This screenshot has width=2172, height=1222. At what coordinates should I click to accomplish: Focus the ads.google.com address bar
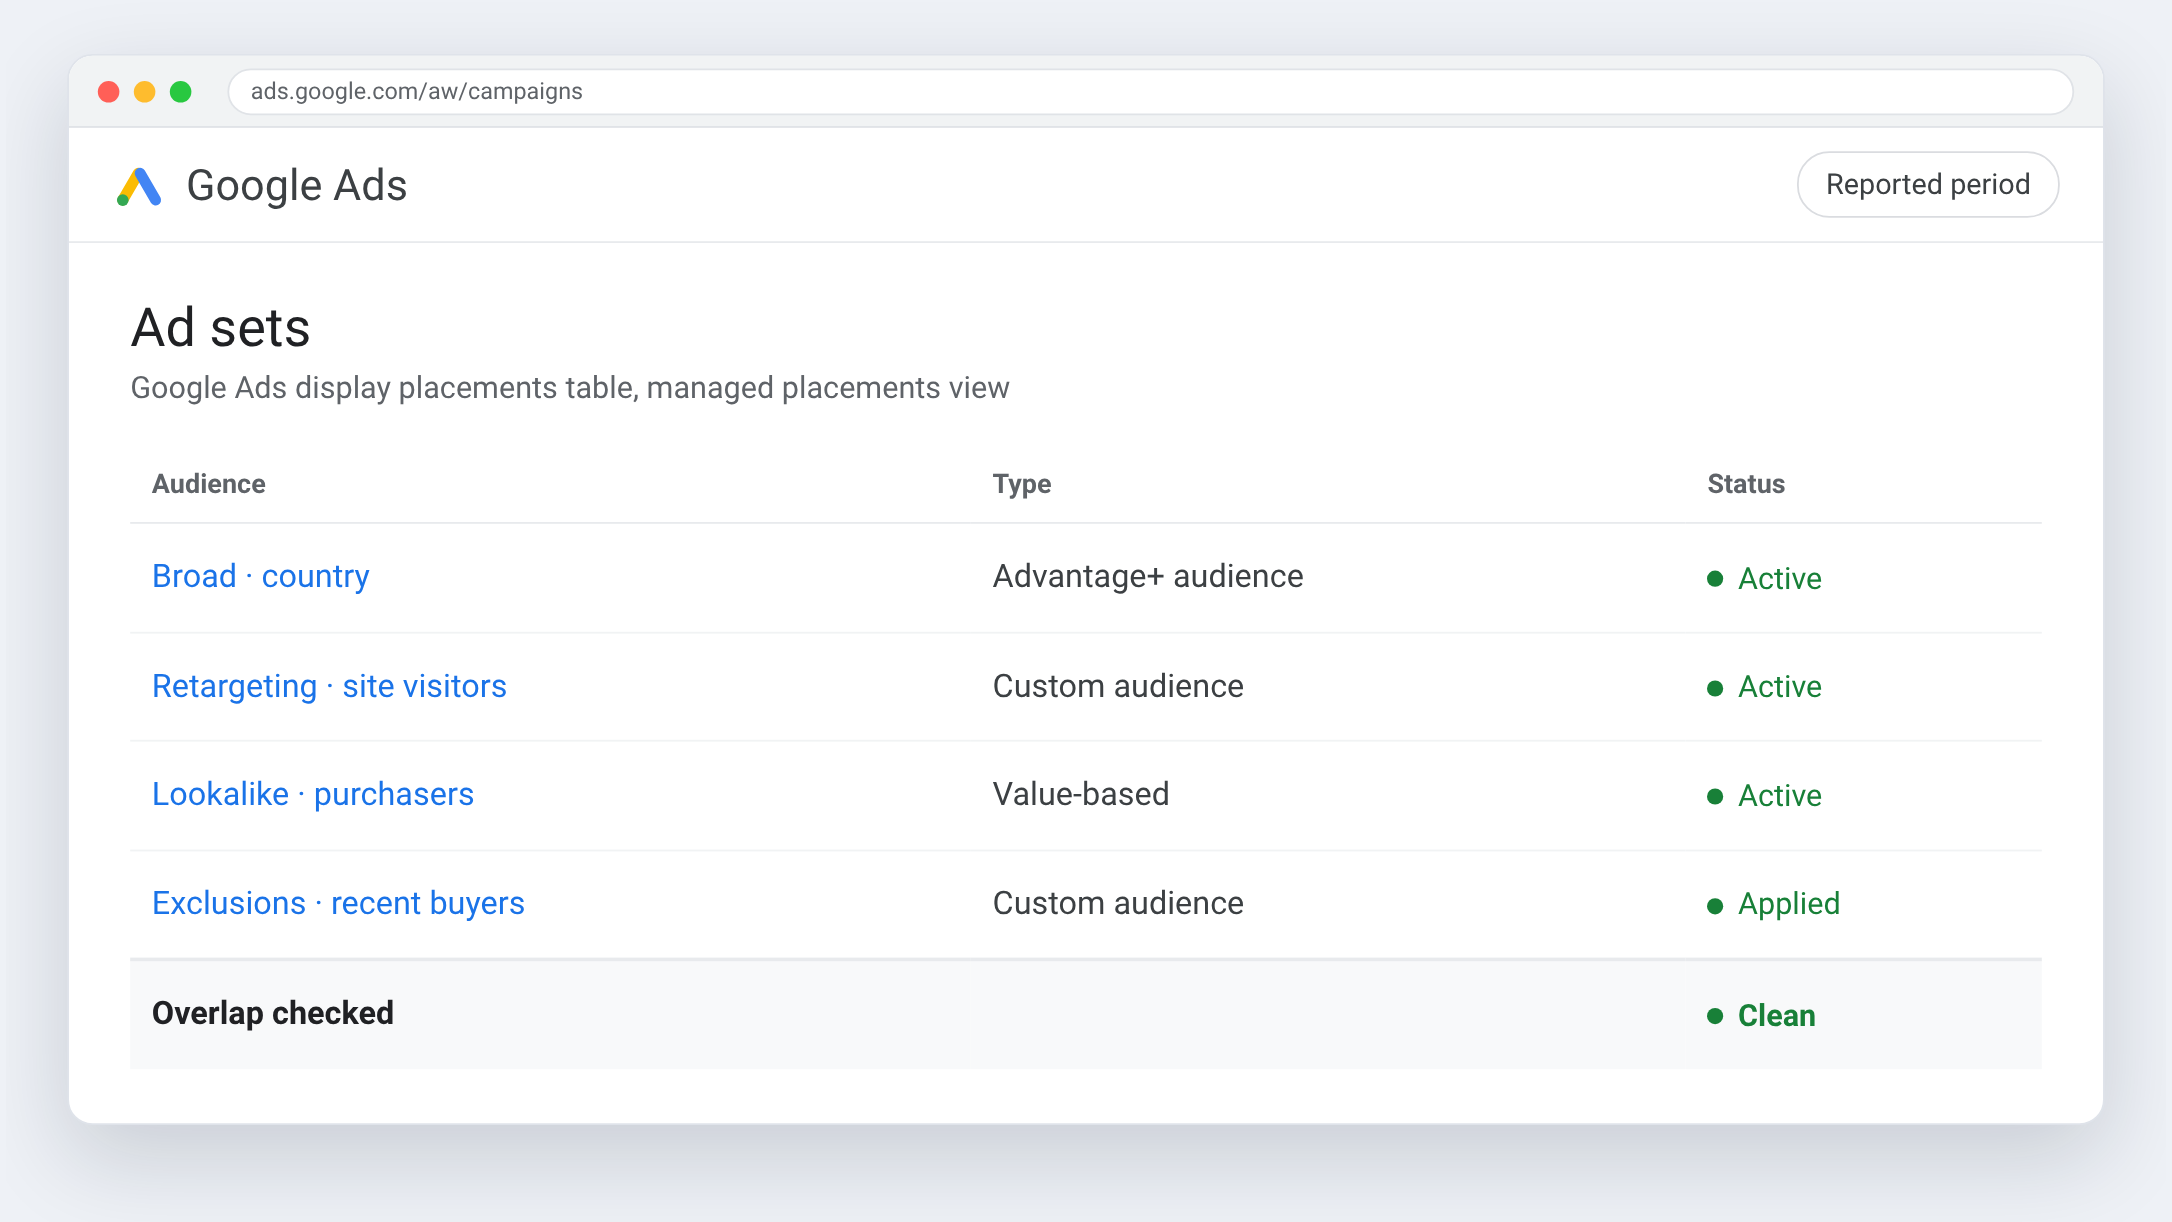pyautogui.click(x=1150, y=92)
